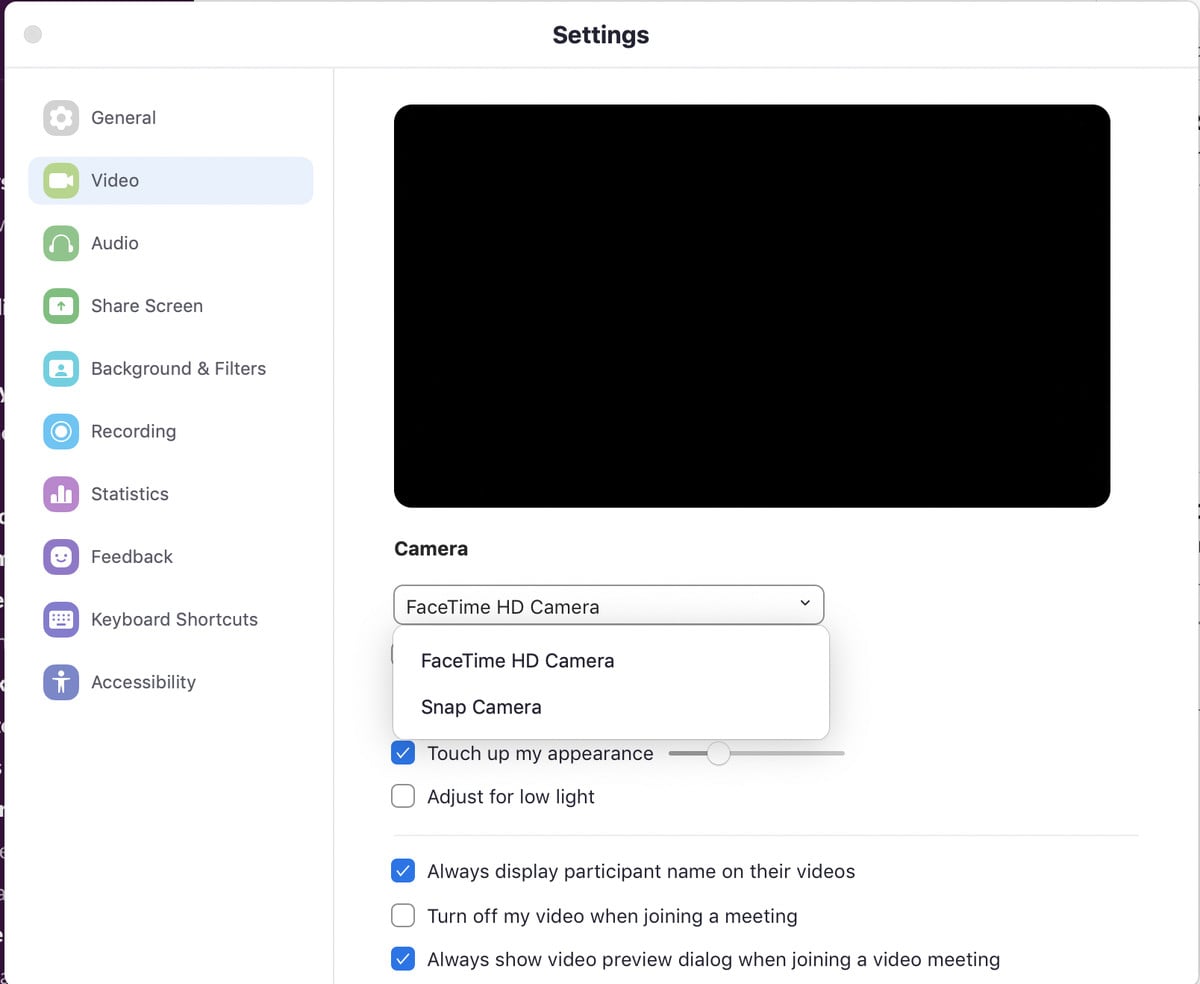Open Share Screen icon in sidebar
Image resolution: width=1200 pixels, height=984 pixels.
coord(61,306)
